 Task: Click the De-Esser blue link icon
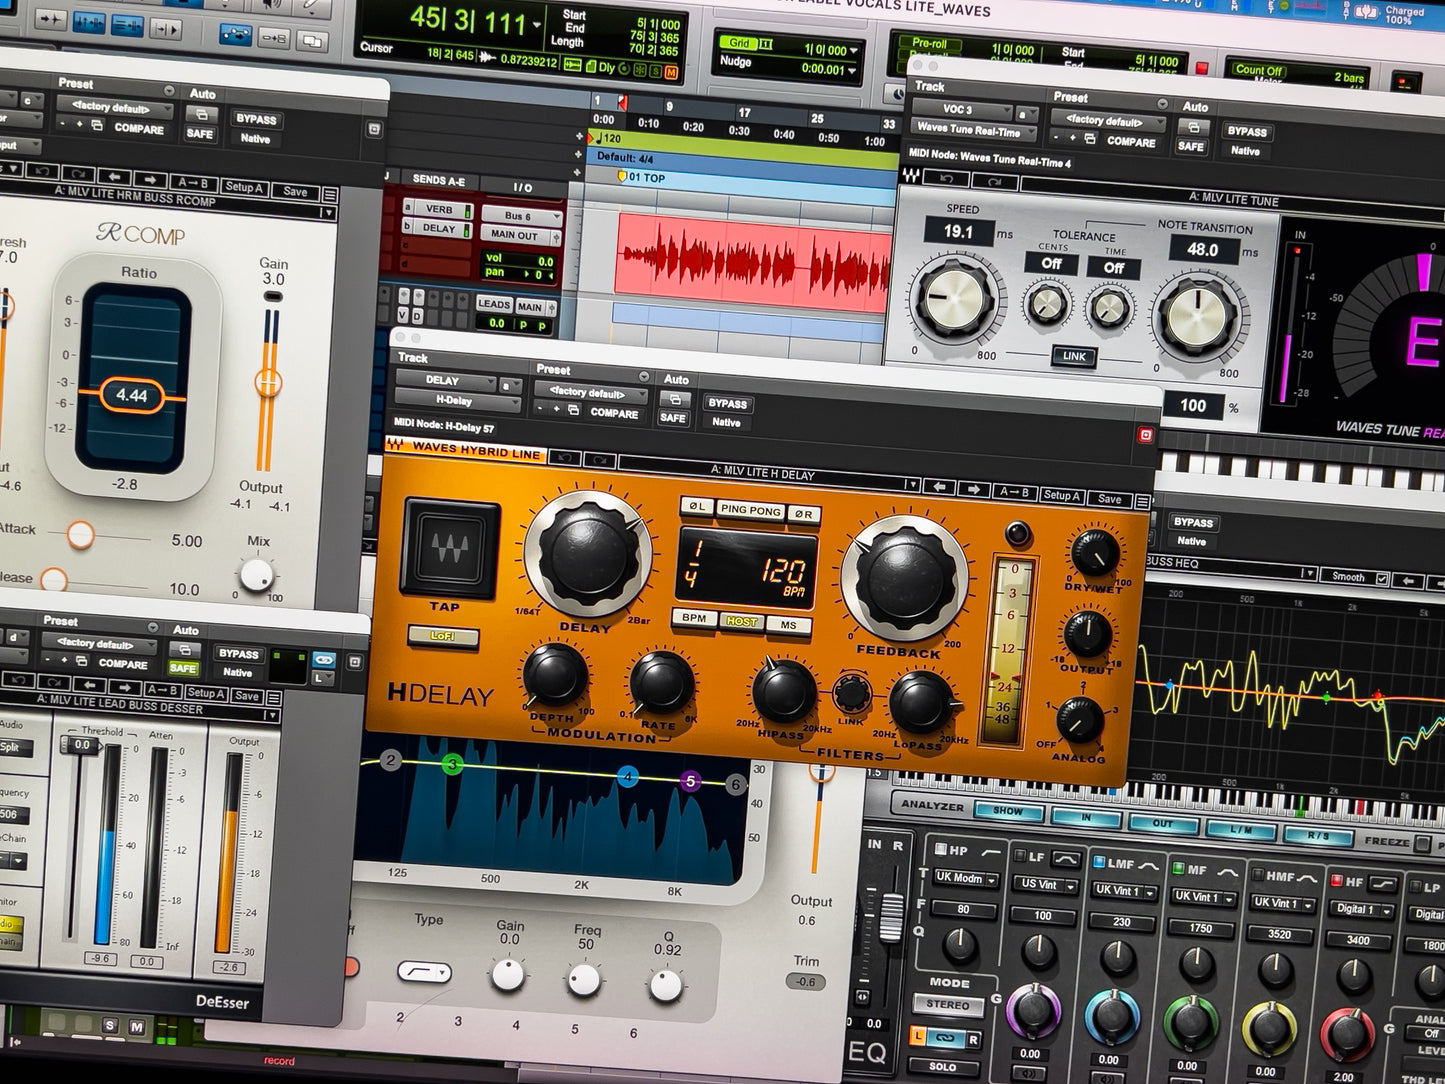coord(323,660)
